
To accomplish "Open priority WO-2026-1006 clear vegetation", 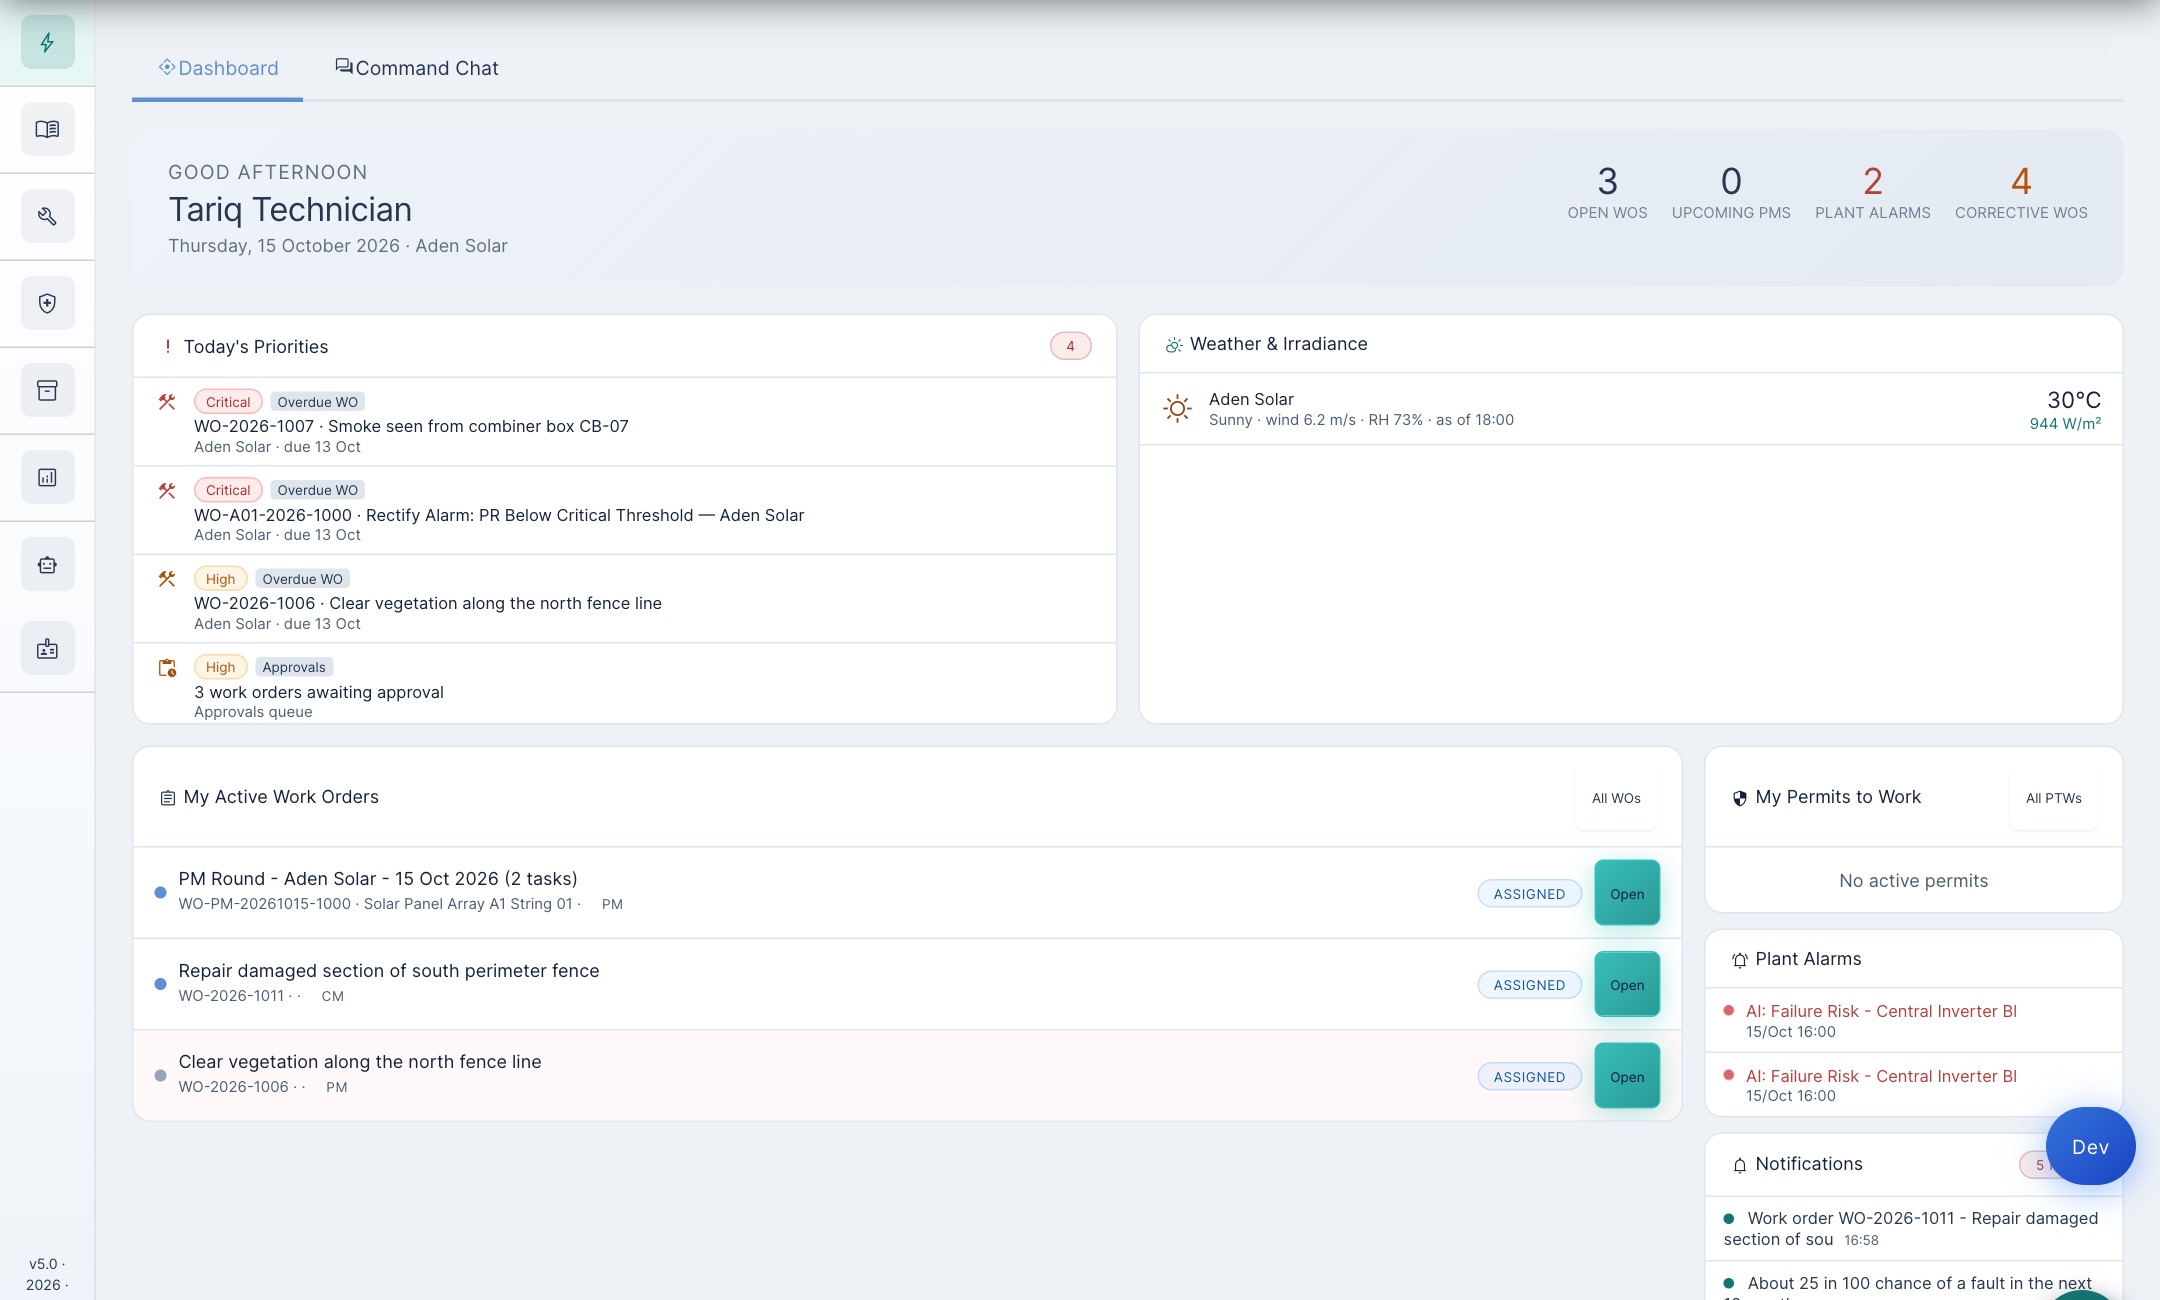I will coord(625,599).
